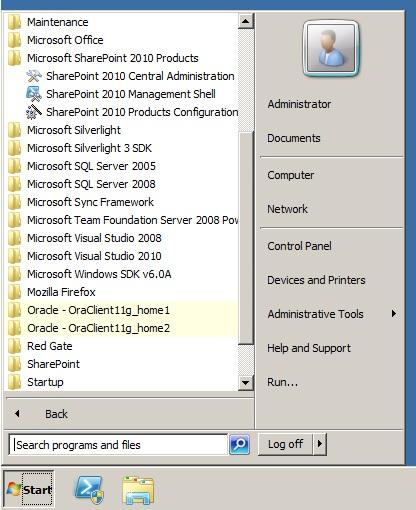Focus the Search programs and files box
Image resolution: width=416 pixels, height=510 pixels.
(x=118, y=445)
